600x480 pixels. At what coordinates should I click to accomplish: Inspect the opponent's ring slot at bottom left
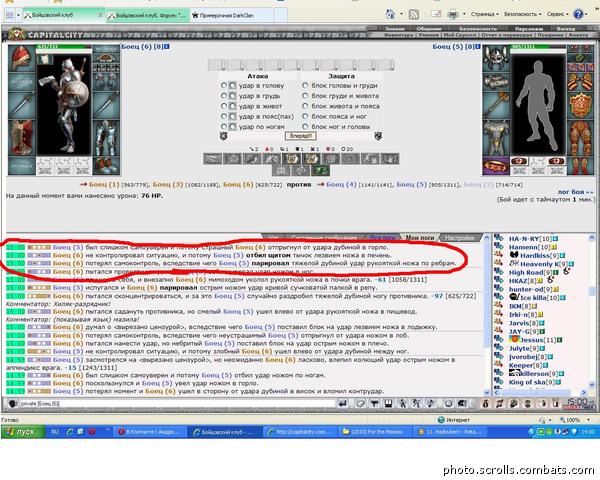point(496,166)
